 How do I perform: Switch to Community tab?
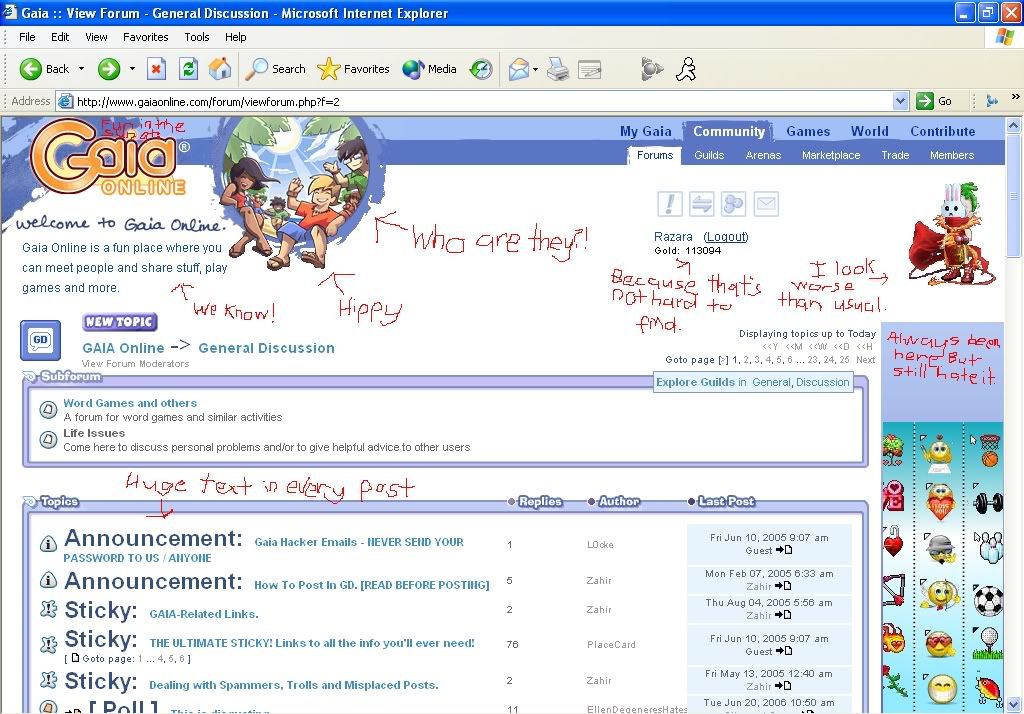click(729, 131)
